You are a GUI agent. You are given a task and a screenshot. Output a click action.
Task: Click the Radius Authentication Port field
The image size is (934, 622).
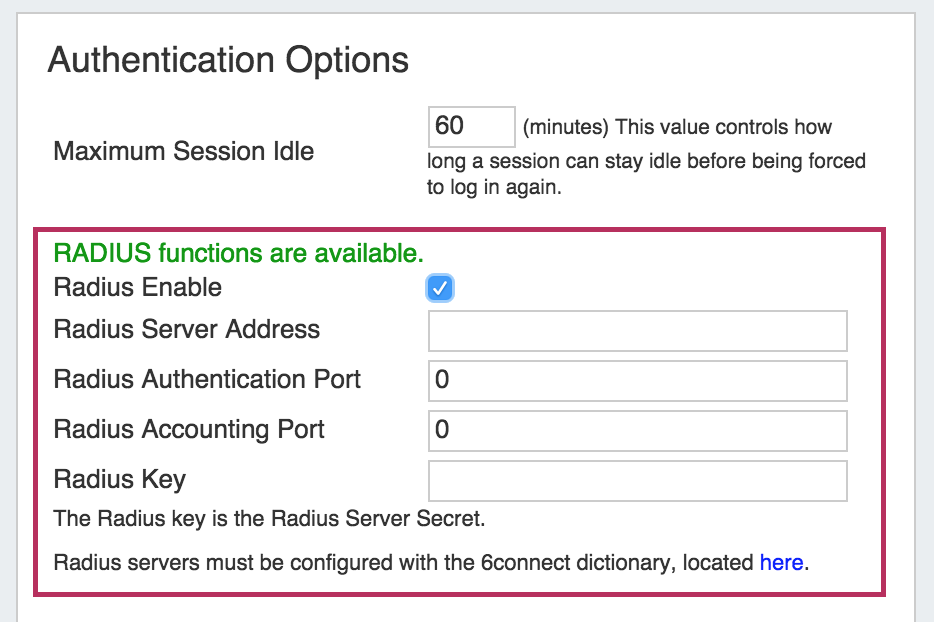click(x=637, y=381)
